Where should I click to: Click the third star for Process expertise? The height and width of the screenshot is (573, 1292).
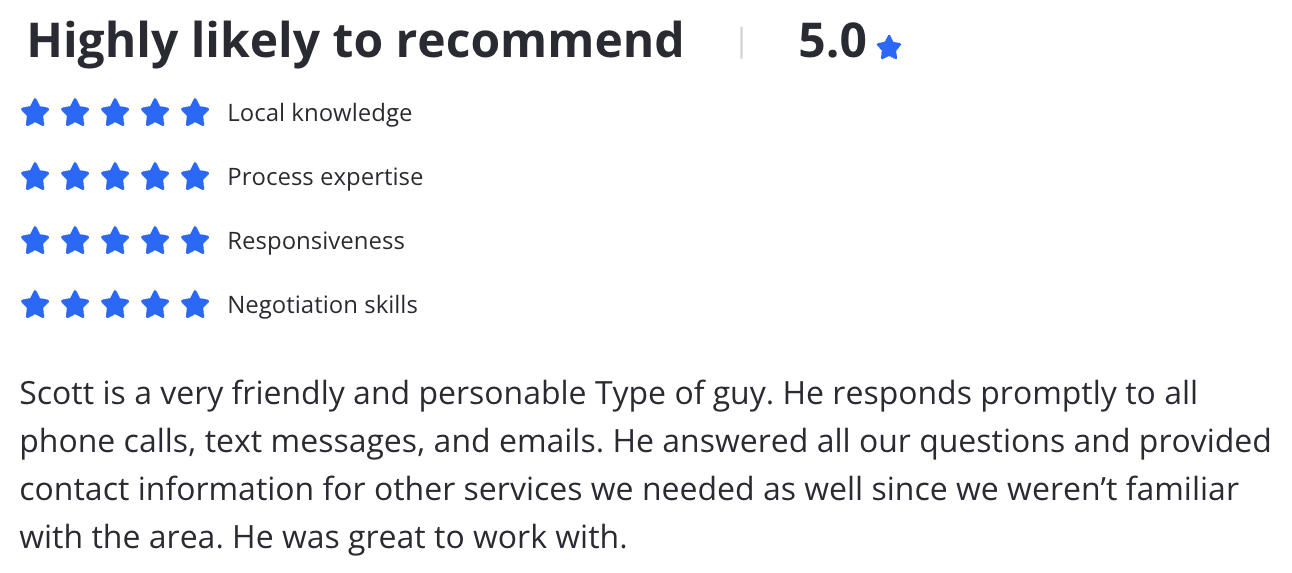(115, 177)
